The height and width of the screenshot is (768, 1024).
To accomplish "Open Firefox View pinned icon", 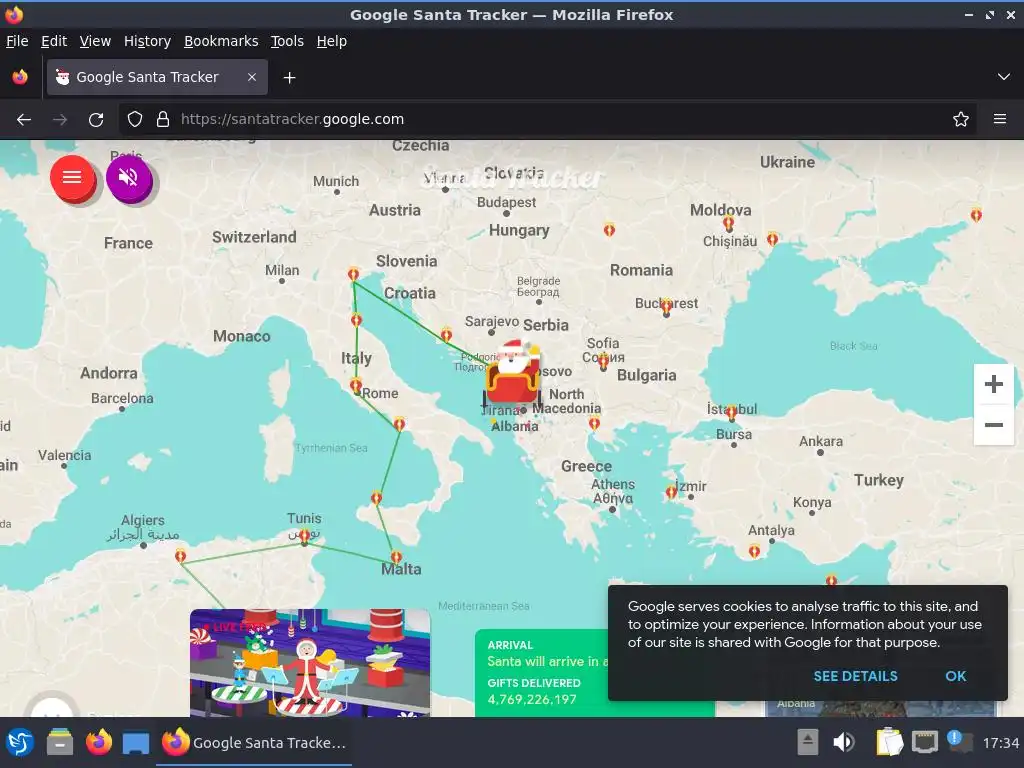I will coord(20,77).
